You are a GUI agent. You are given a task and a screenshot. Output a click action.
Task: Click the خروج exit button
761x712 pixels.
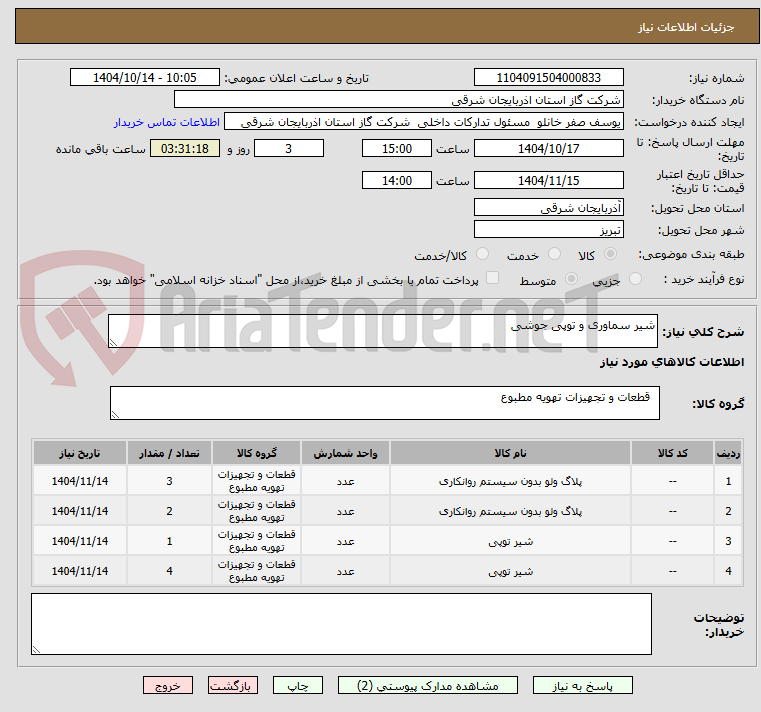[x=168, y=685]
